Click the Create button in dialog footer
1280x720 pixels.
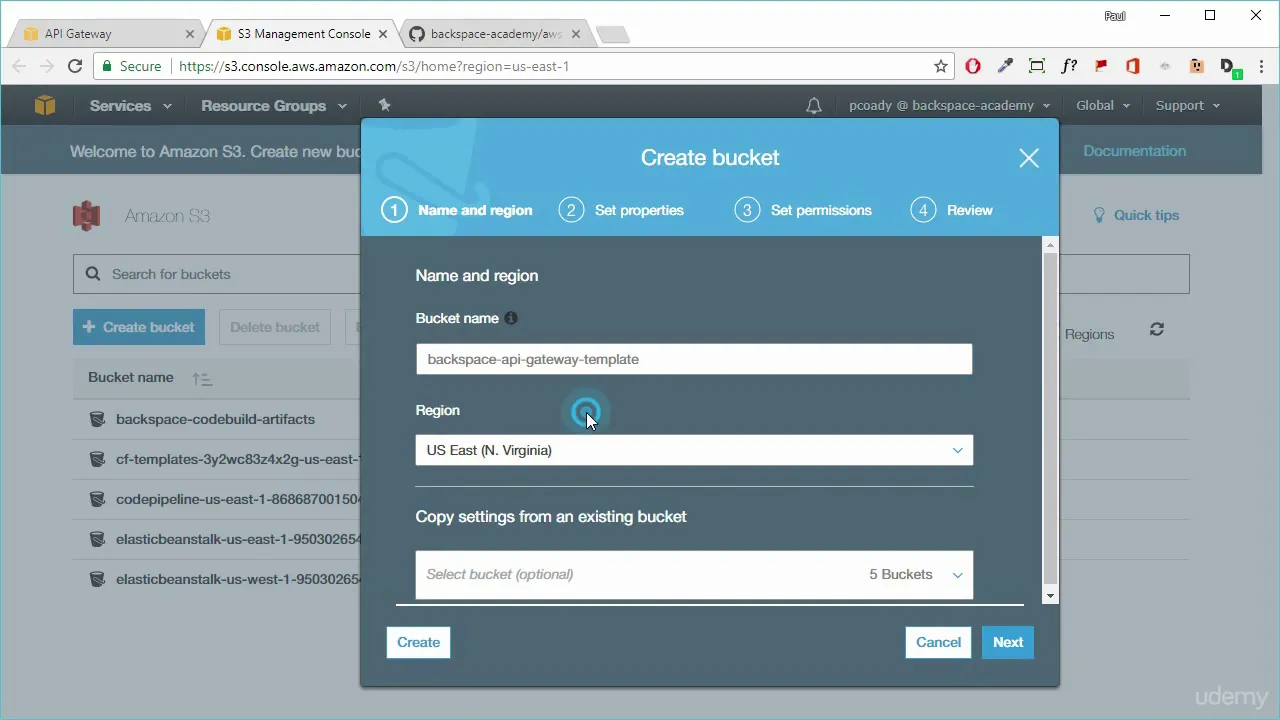pos(418,642)
